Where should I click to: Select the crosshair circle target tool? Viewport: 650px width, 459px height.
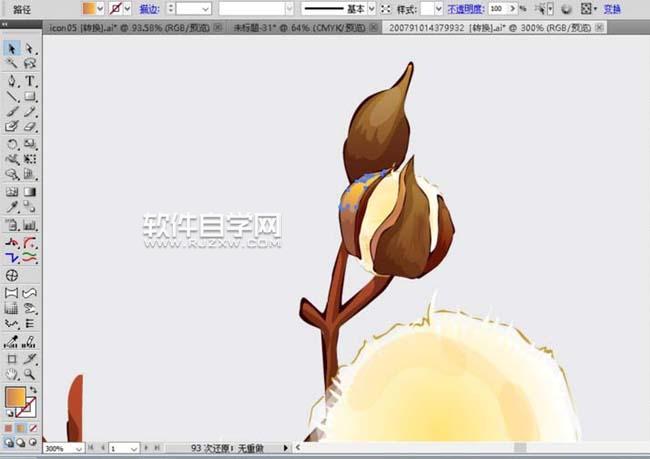[x=12, y=275]
